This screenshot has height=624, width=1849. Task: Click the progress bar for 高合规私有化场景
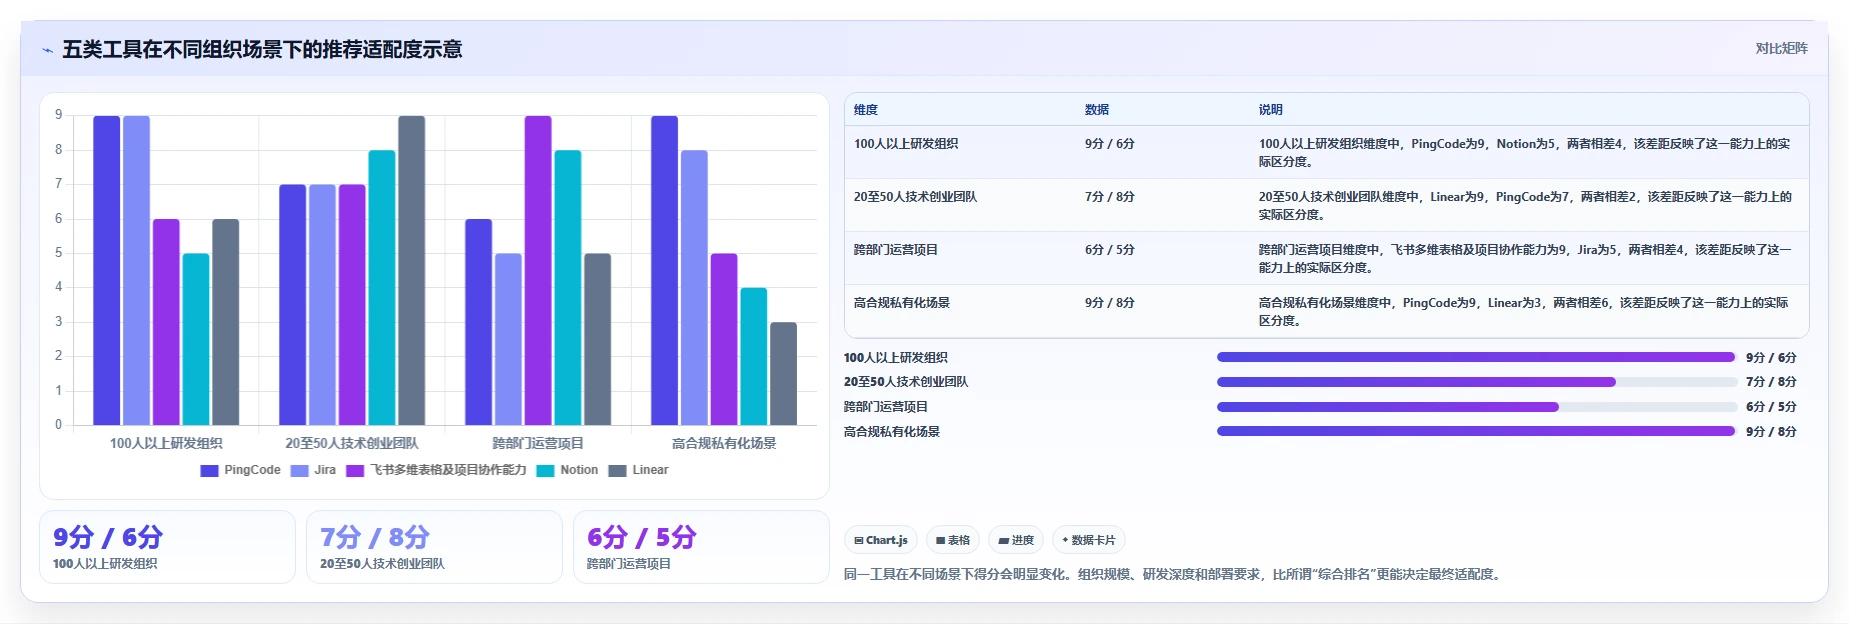(x=1476, y=431)
